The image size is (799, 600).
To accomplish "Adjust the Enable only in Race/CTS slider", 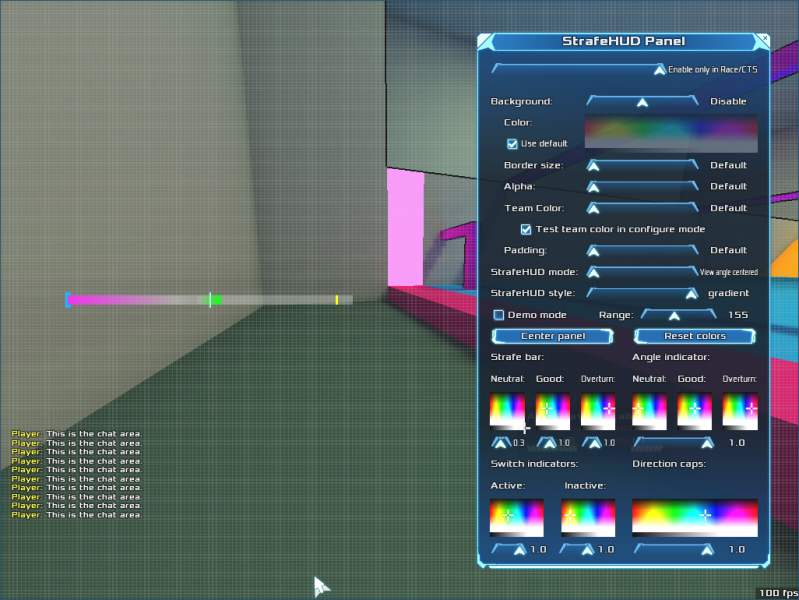I will pyautogui.click(x=579, y=69).
